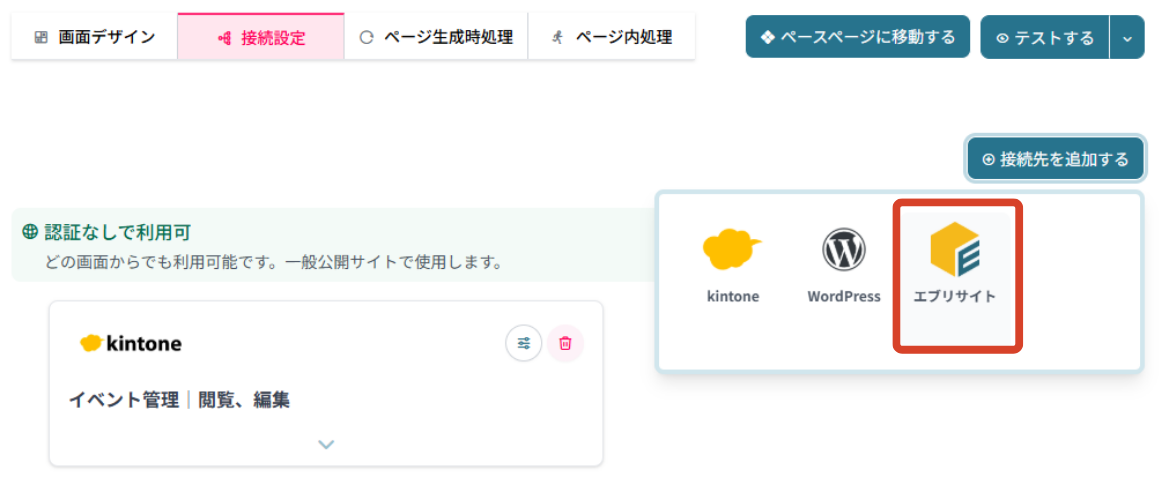Go to the ページ内処理 tab
1163x486 pixels.
612,38
